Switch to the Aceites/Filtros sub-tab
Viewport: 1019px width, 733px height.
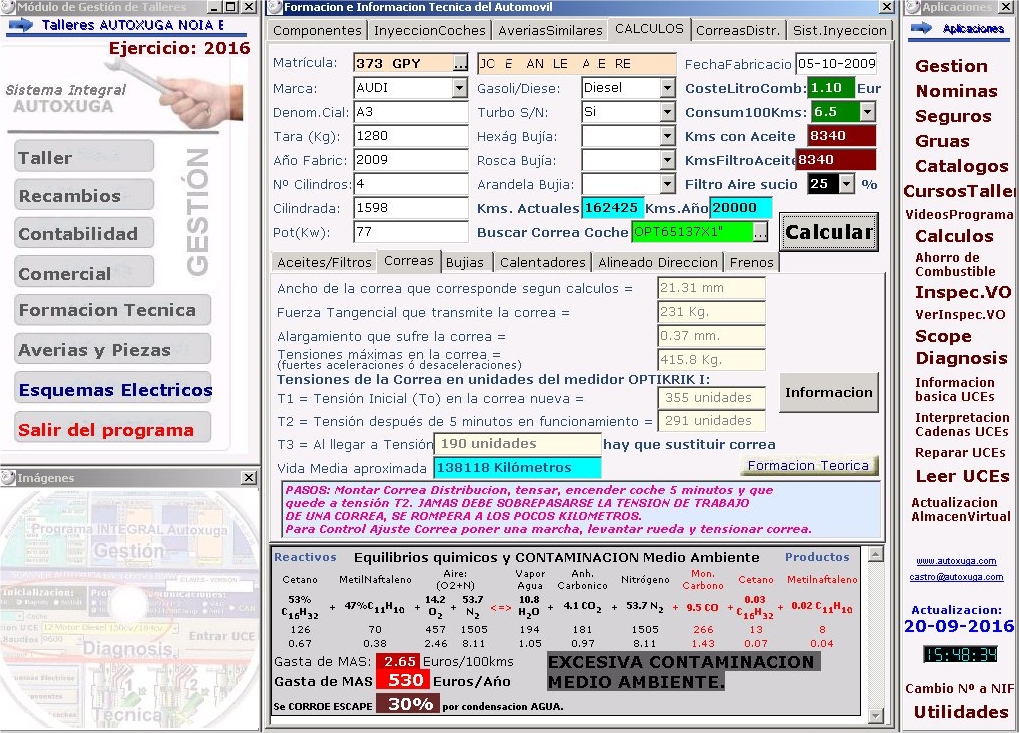pos(324,262)
